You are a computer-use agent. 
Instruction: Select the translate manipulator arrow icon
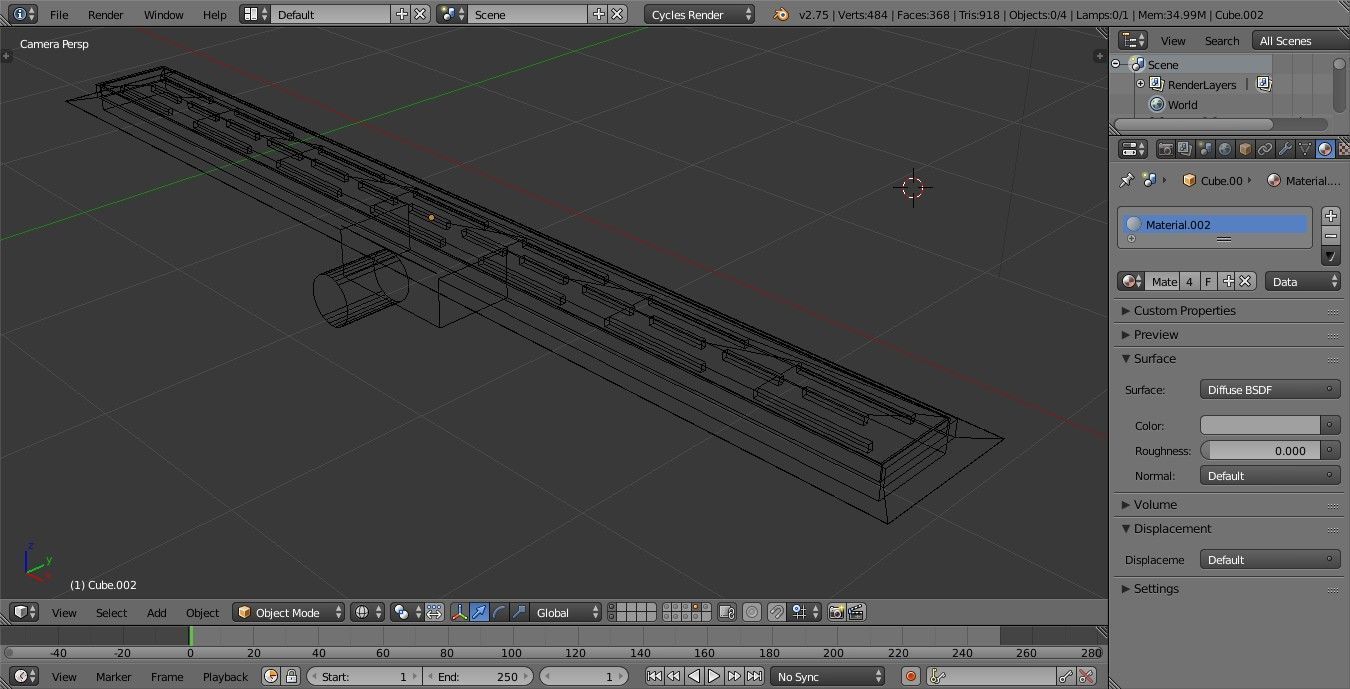(x=480, y=612)
